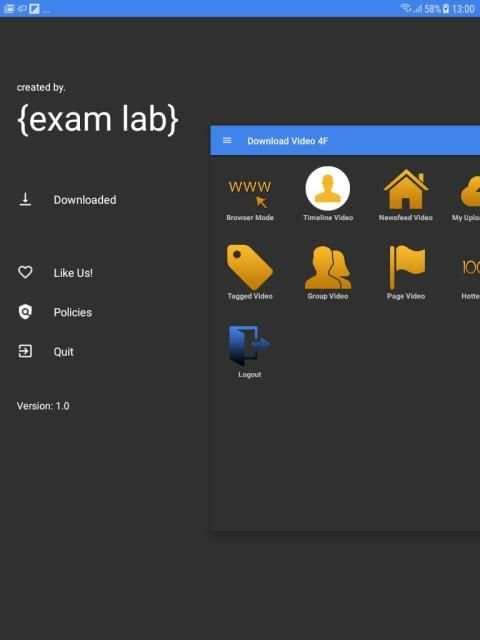This screenshot has width=480, height=640.
Task: Open the Timeline Video icon
Action: click(x=328, y=189)
